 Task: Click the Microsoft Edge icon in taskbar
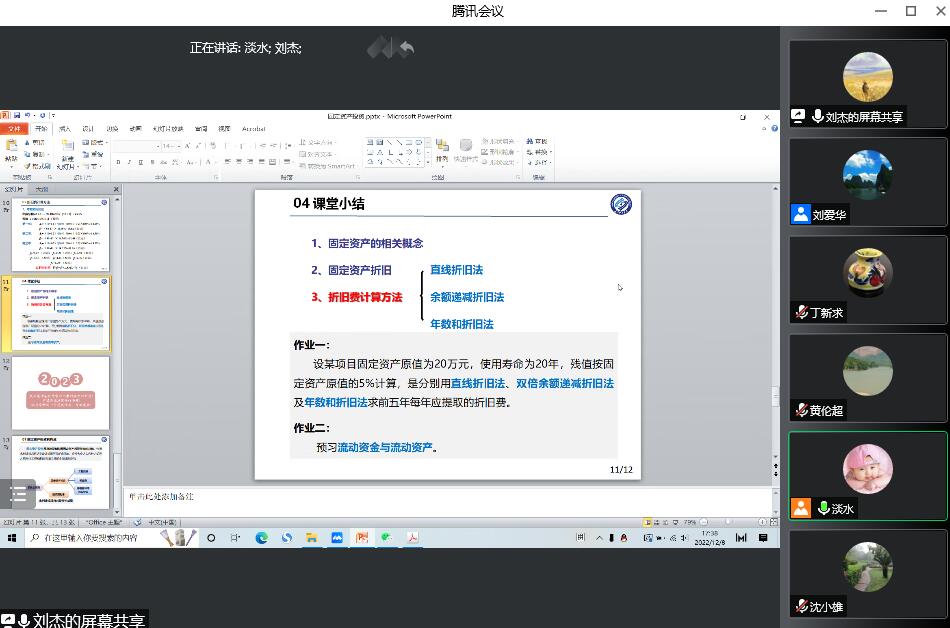coord(261,538)
